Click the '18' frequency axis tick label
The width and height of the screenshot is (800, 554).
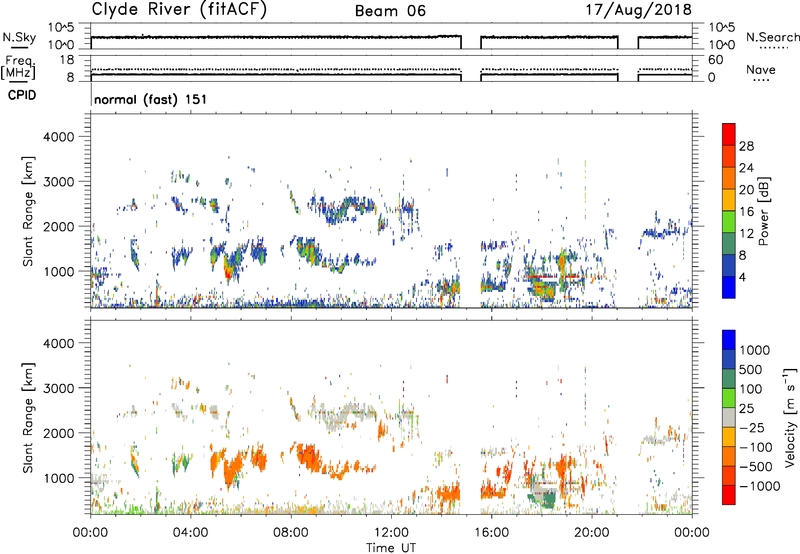coord(67,60)
